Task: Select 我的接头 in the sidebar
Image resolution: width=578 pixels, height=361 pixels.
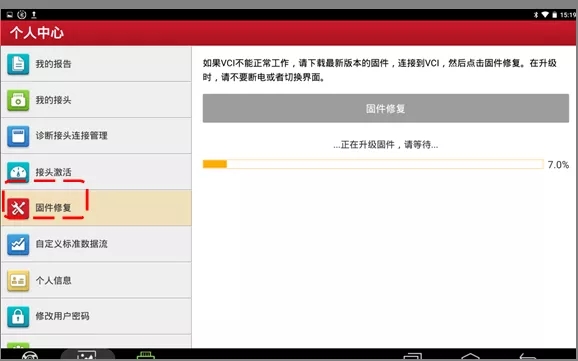Action: pos(96,100)
